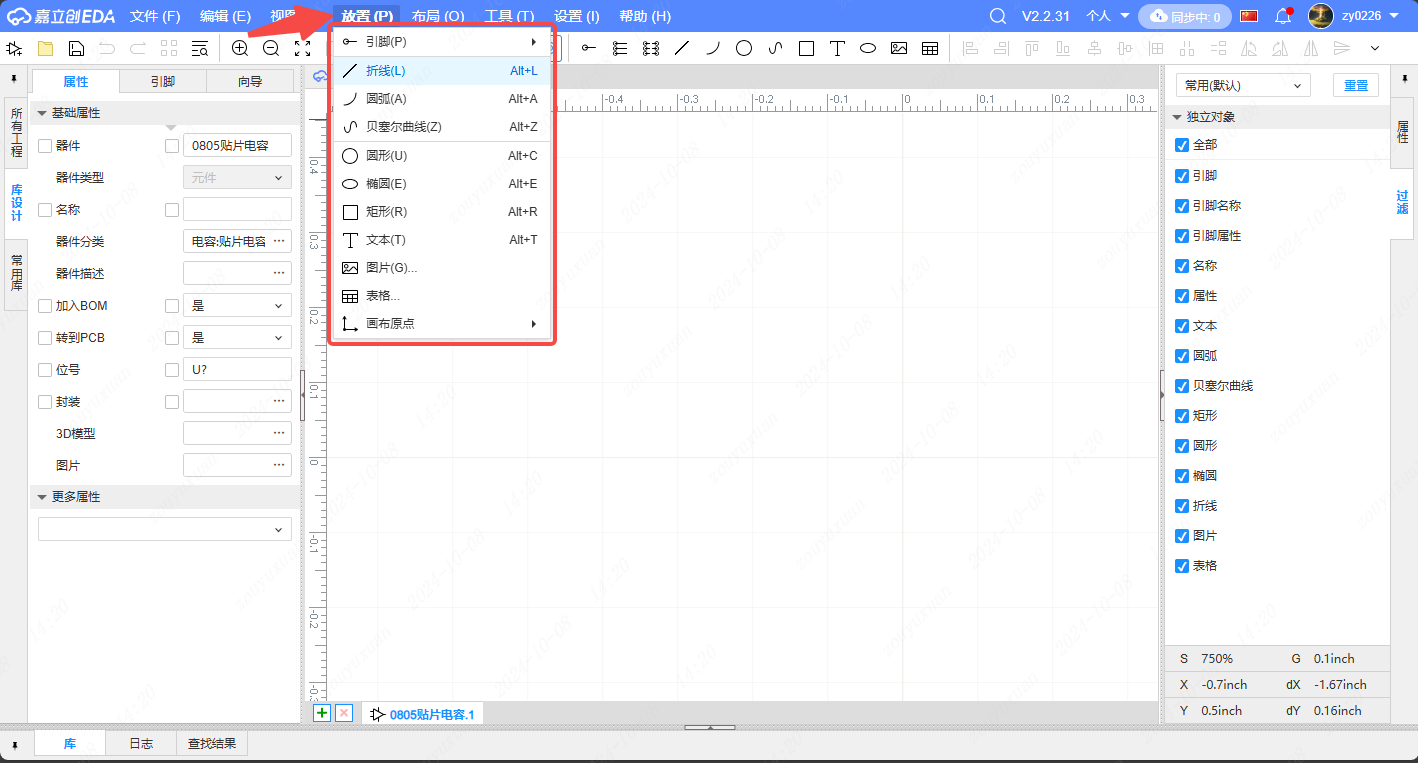
Task: Select the polyline tool icon in toolbar
Action: coord(682,48)
